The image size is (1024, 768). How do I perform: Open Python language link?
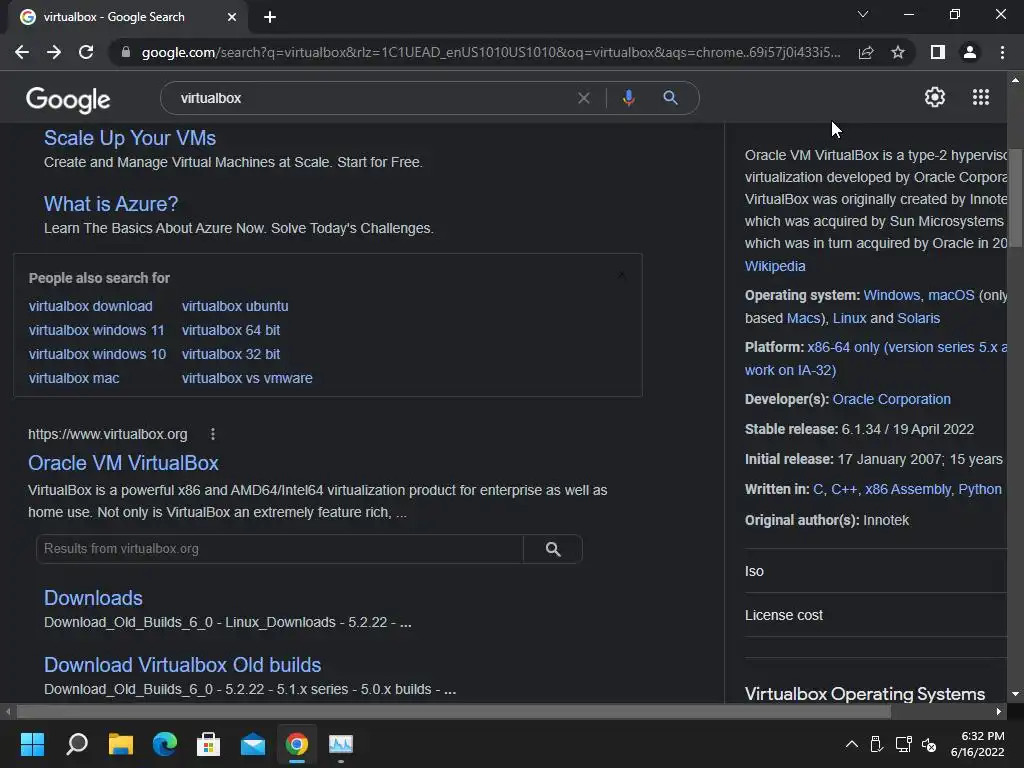(980, 489)
